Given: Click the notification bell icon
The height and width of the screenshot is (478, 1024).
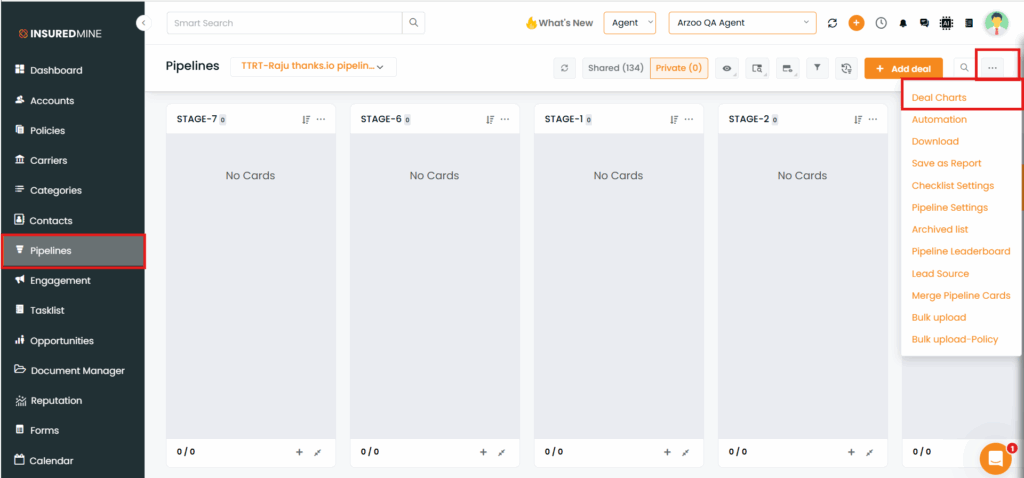Looking at the screenshot, I should pos(904,23).
